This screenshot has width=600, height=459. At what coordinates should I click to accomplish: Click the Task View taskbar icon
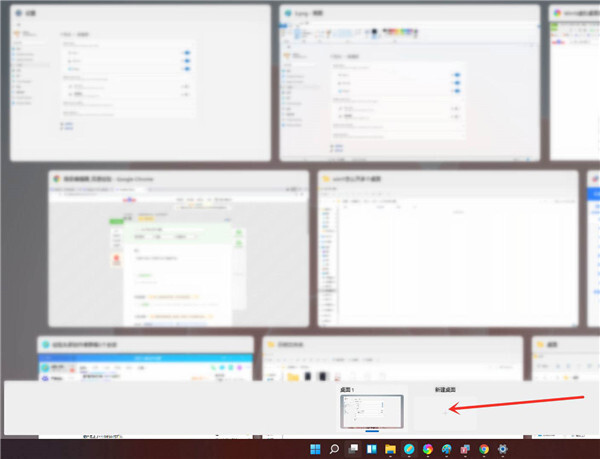point(353,450)
